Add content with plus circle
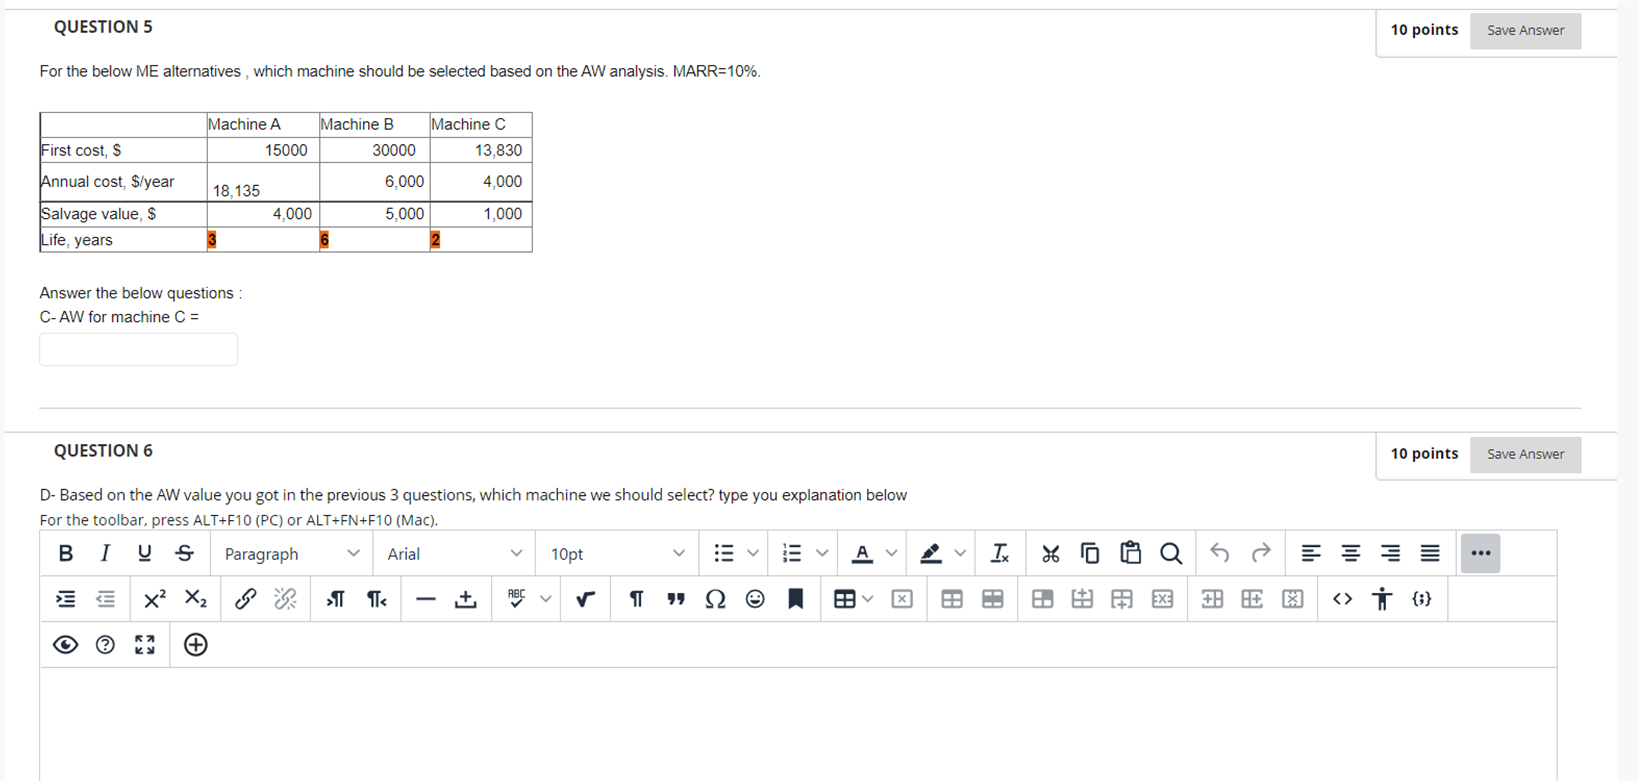 [196, 645]
